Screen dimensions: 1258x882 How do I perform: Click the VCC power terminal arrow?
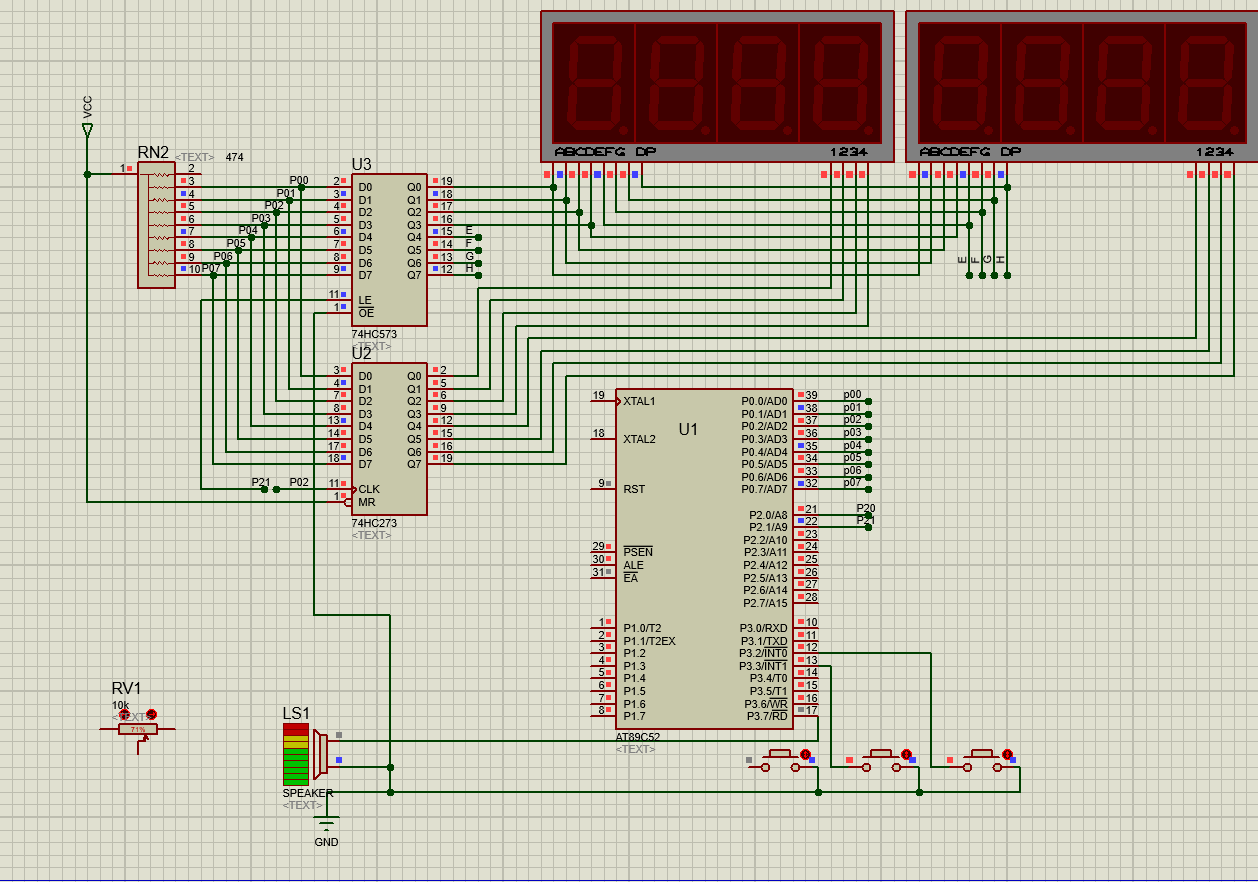click(x=87, y=129)
